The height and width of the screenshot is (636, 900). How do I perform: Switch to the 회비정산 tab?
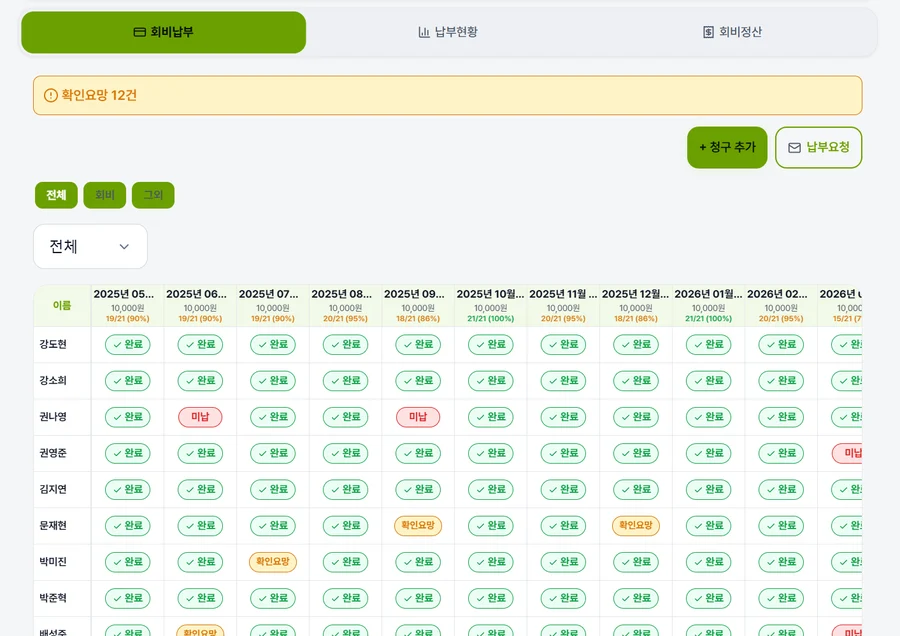click(732, 32)
